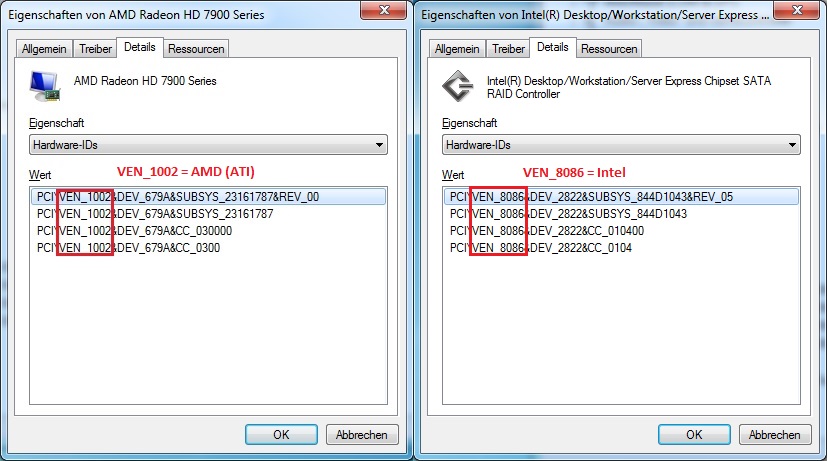Open Treiber tab in AMD Radeon window

[95, 49]
